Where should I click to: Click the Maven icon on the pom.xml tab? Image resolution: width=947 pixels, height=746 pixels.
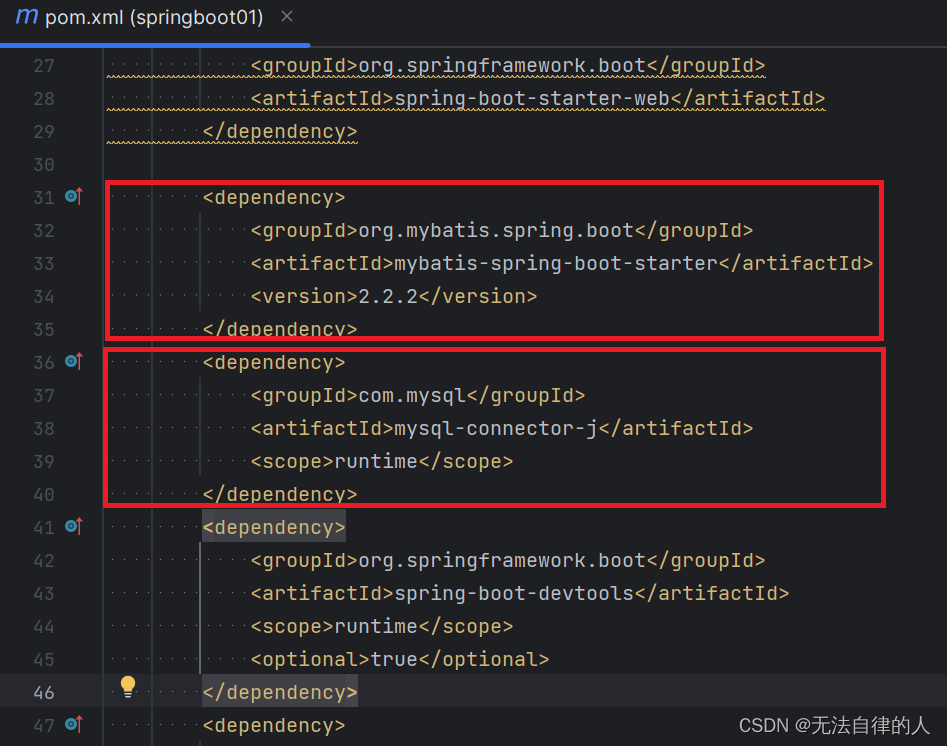[25, 17]
